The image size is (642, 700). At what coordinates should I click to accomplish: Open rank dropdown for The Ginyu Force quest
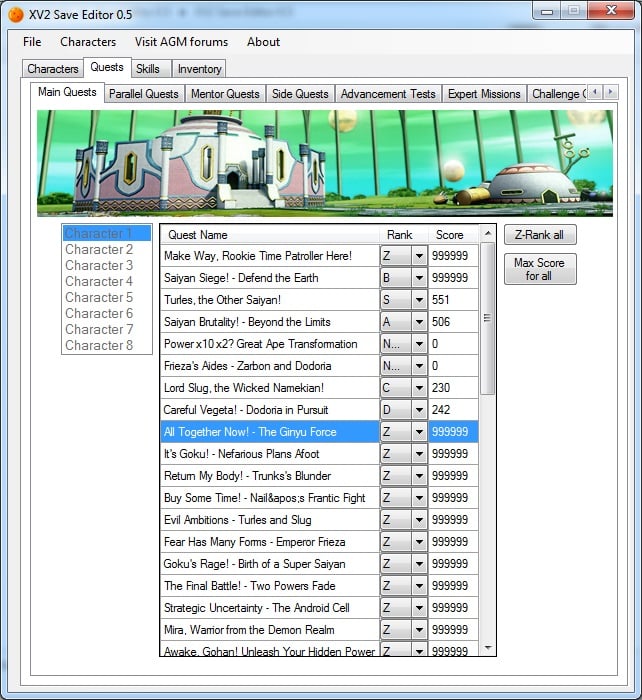(419, 432)
